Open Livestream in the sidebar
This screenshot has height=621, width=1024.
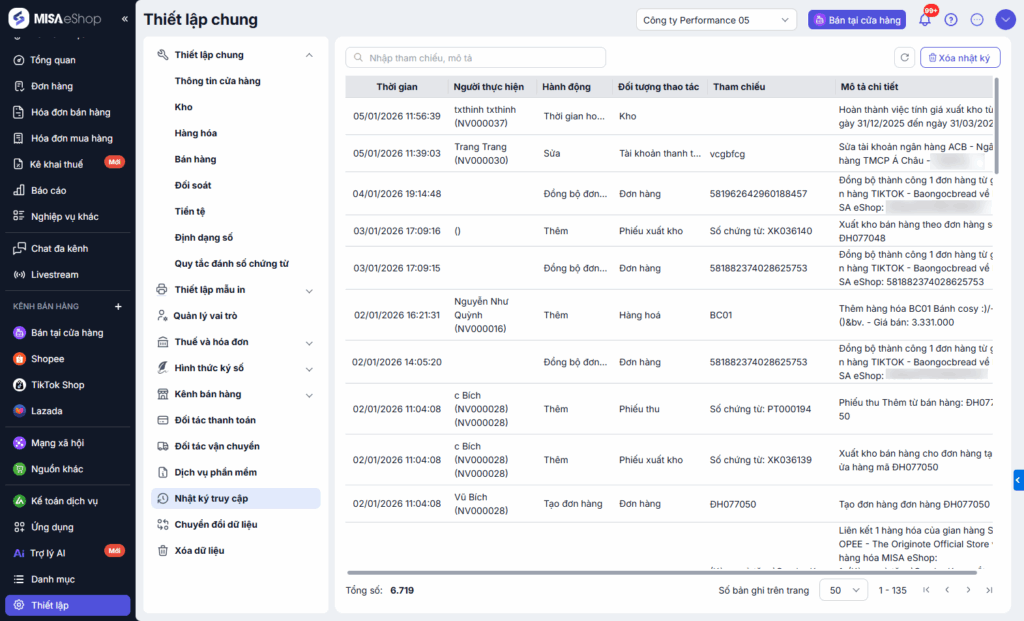point(54,275)
